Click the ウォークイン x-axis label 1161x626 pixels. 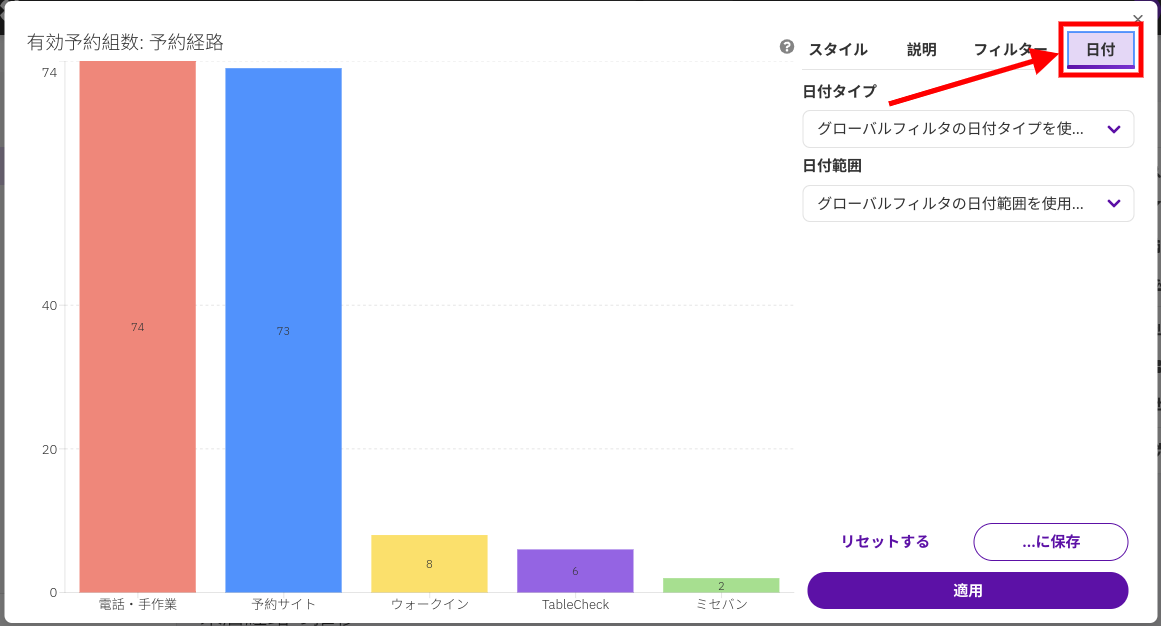(429, 604)
